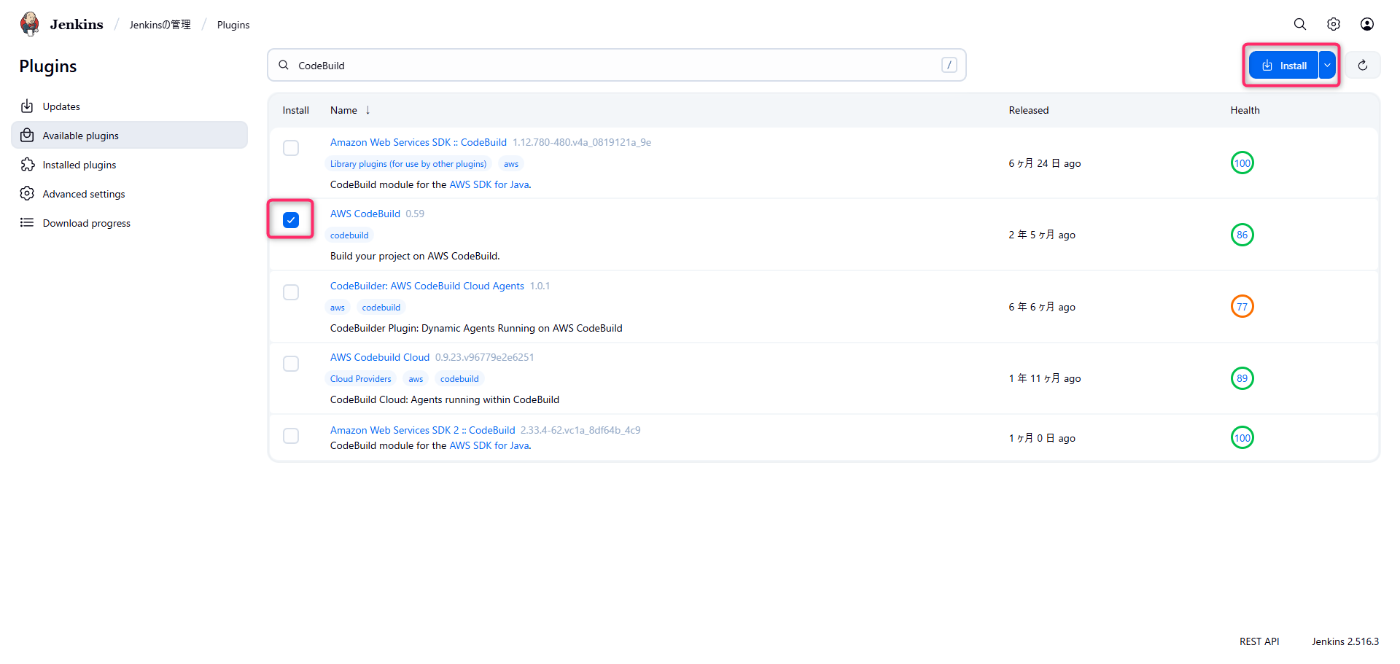Click the Jenkins title text in header
Screen dimensions: 1400x664
pos(76,24)
